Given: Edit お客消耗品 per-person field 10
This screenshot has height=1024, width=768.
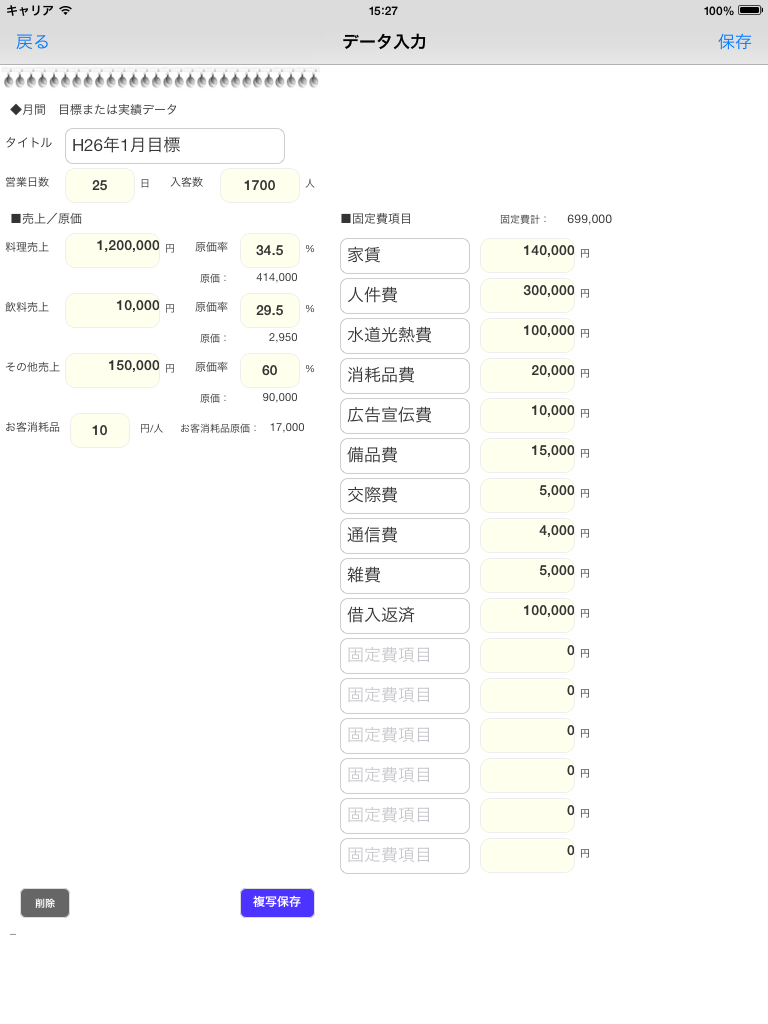Looking at the screenshot, I should tap(100, 430).
